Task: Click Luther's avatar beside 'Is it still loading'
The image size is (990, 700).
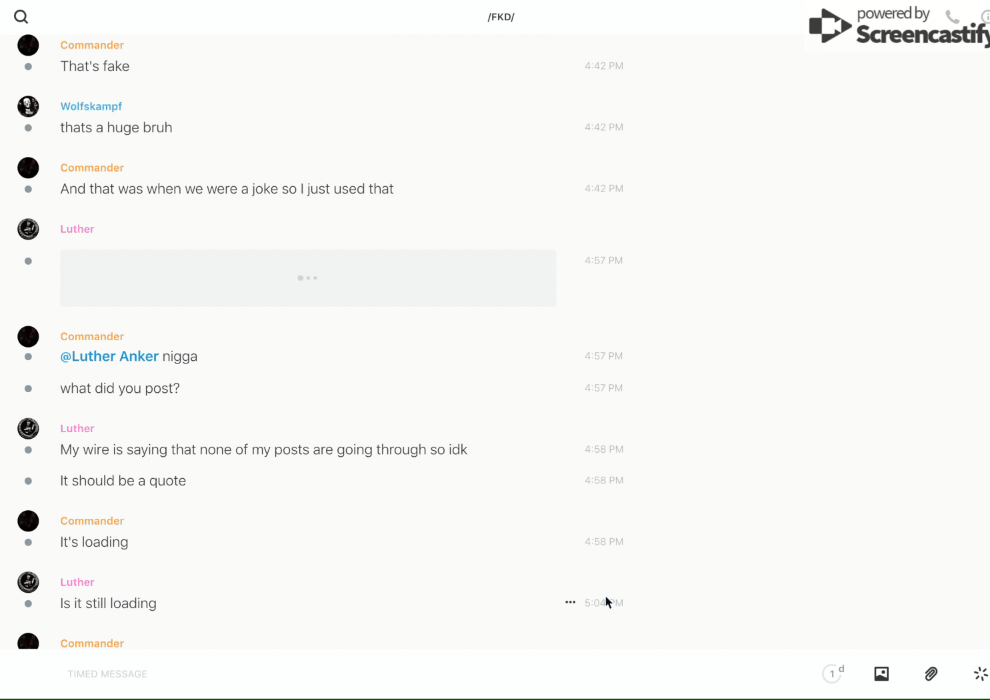Action: click(x=28, y=582)
